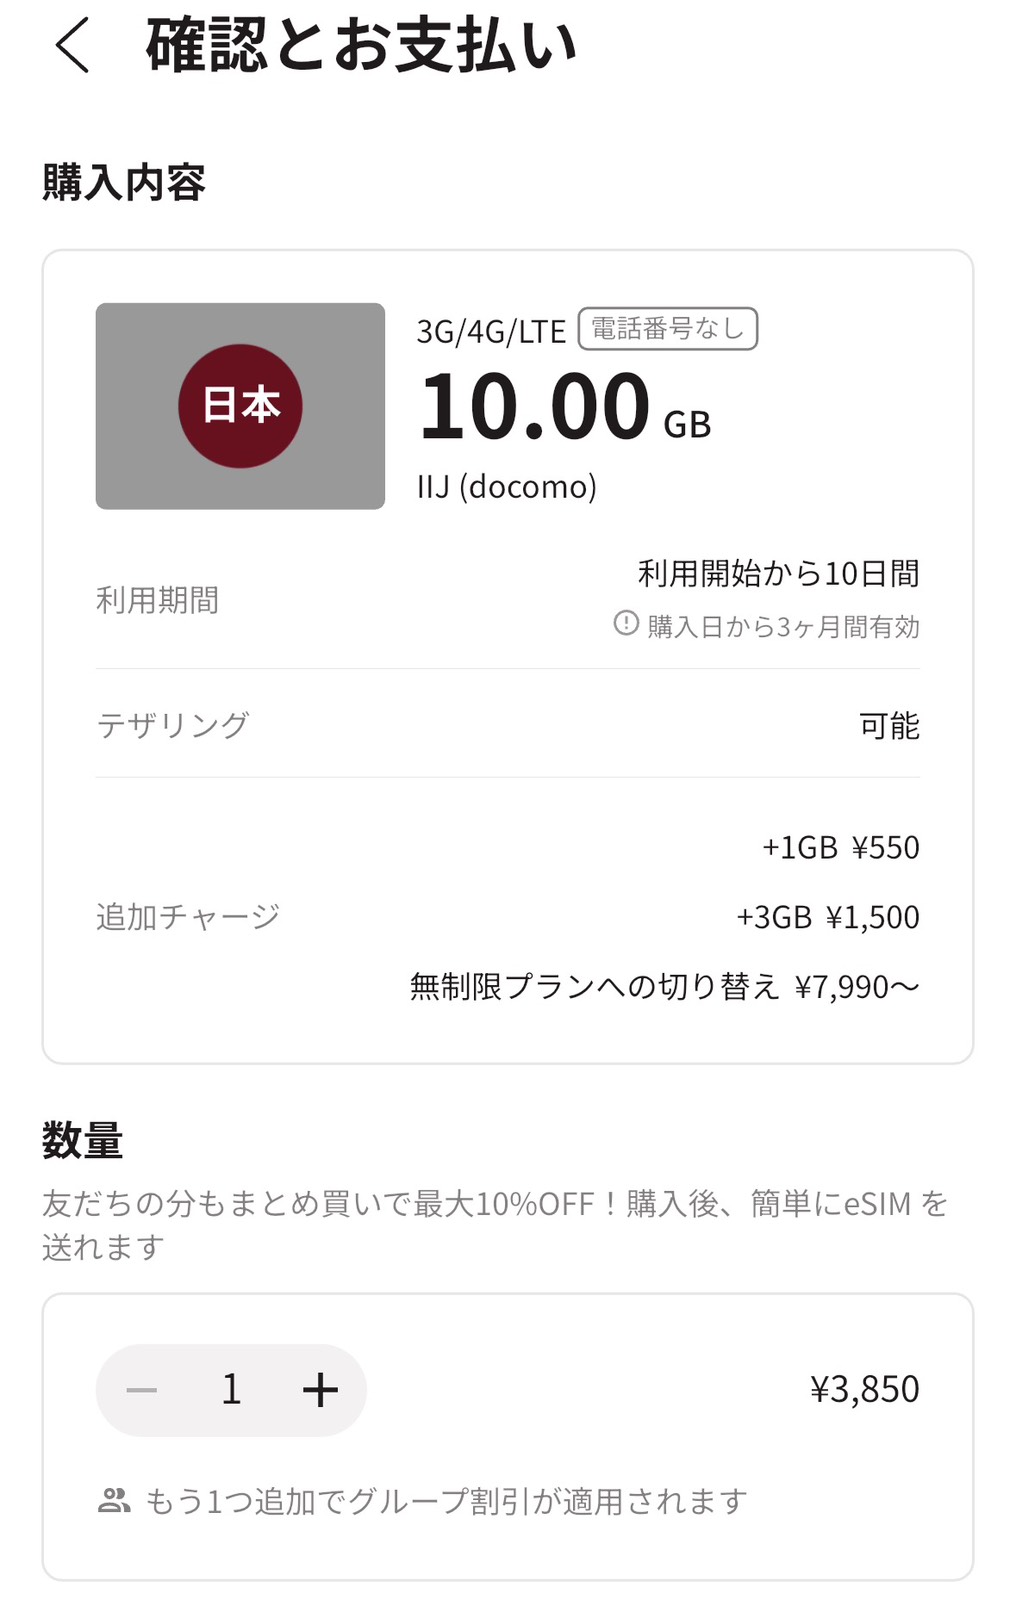Click the テザリング row label

172,725
